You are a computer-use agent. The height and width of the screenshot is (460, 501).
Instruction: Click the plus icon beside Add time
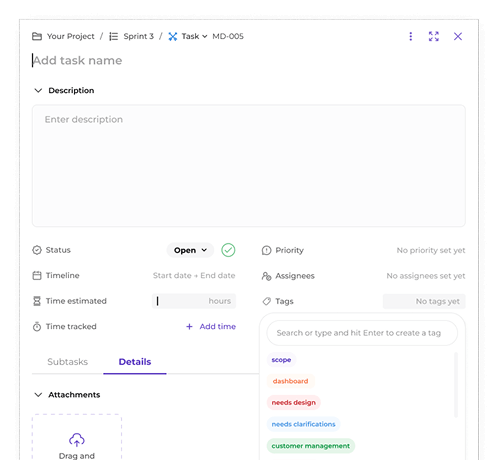[189, 327]
